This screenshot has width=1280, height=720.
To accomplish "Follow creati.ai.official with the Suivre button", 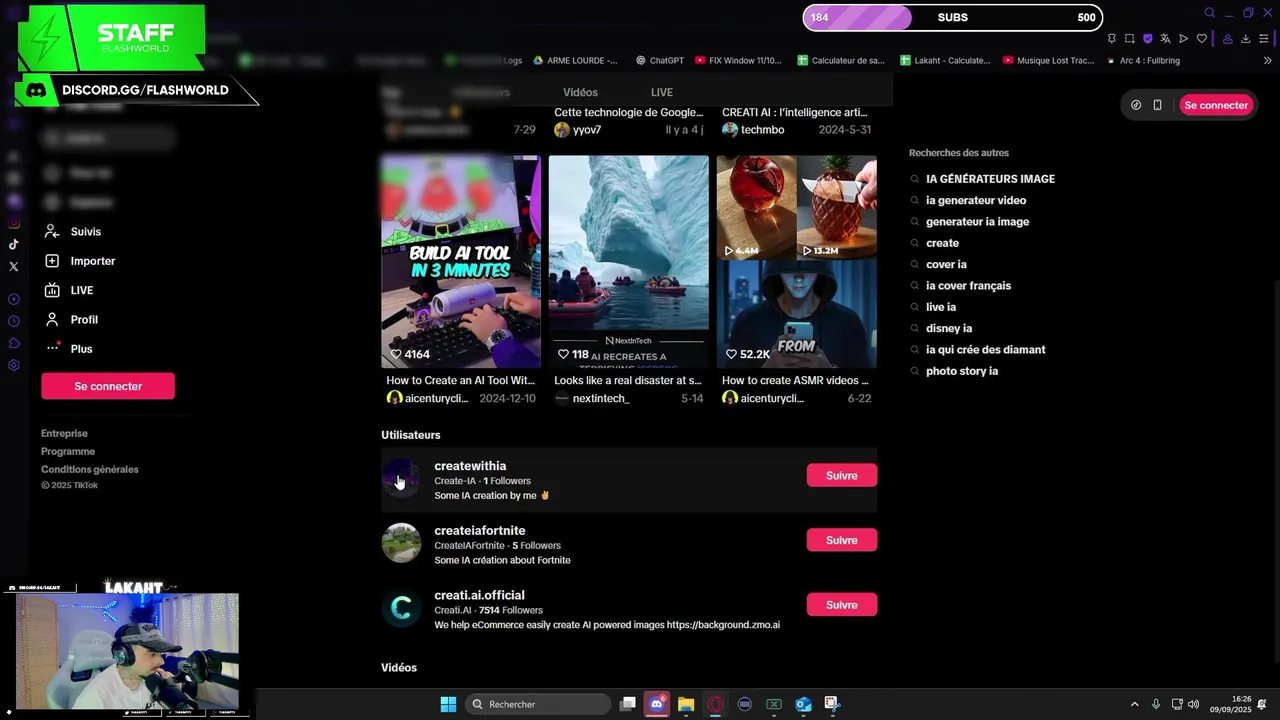I will [x=842, y=605].
